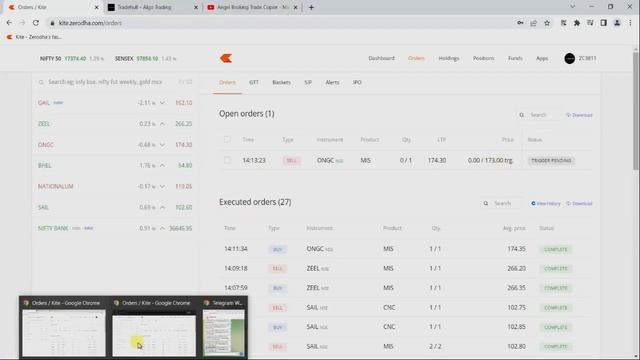Image resolution: width=640 pixels, height=360 pixels.
Task: Open the Apps menu item
Action: (x=542, y=58)
